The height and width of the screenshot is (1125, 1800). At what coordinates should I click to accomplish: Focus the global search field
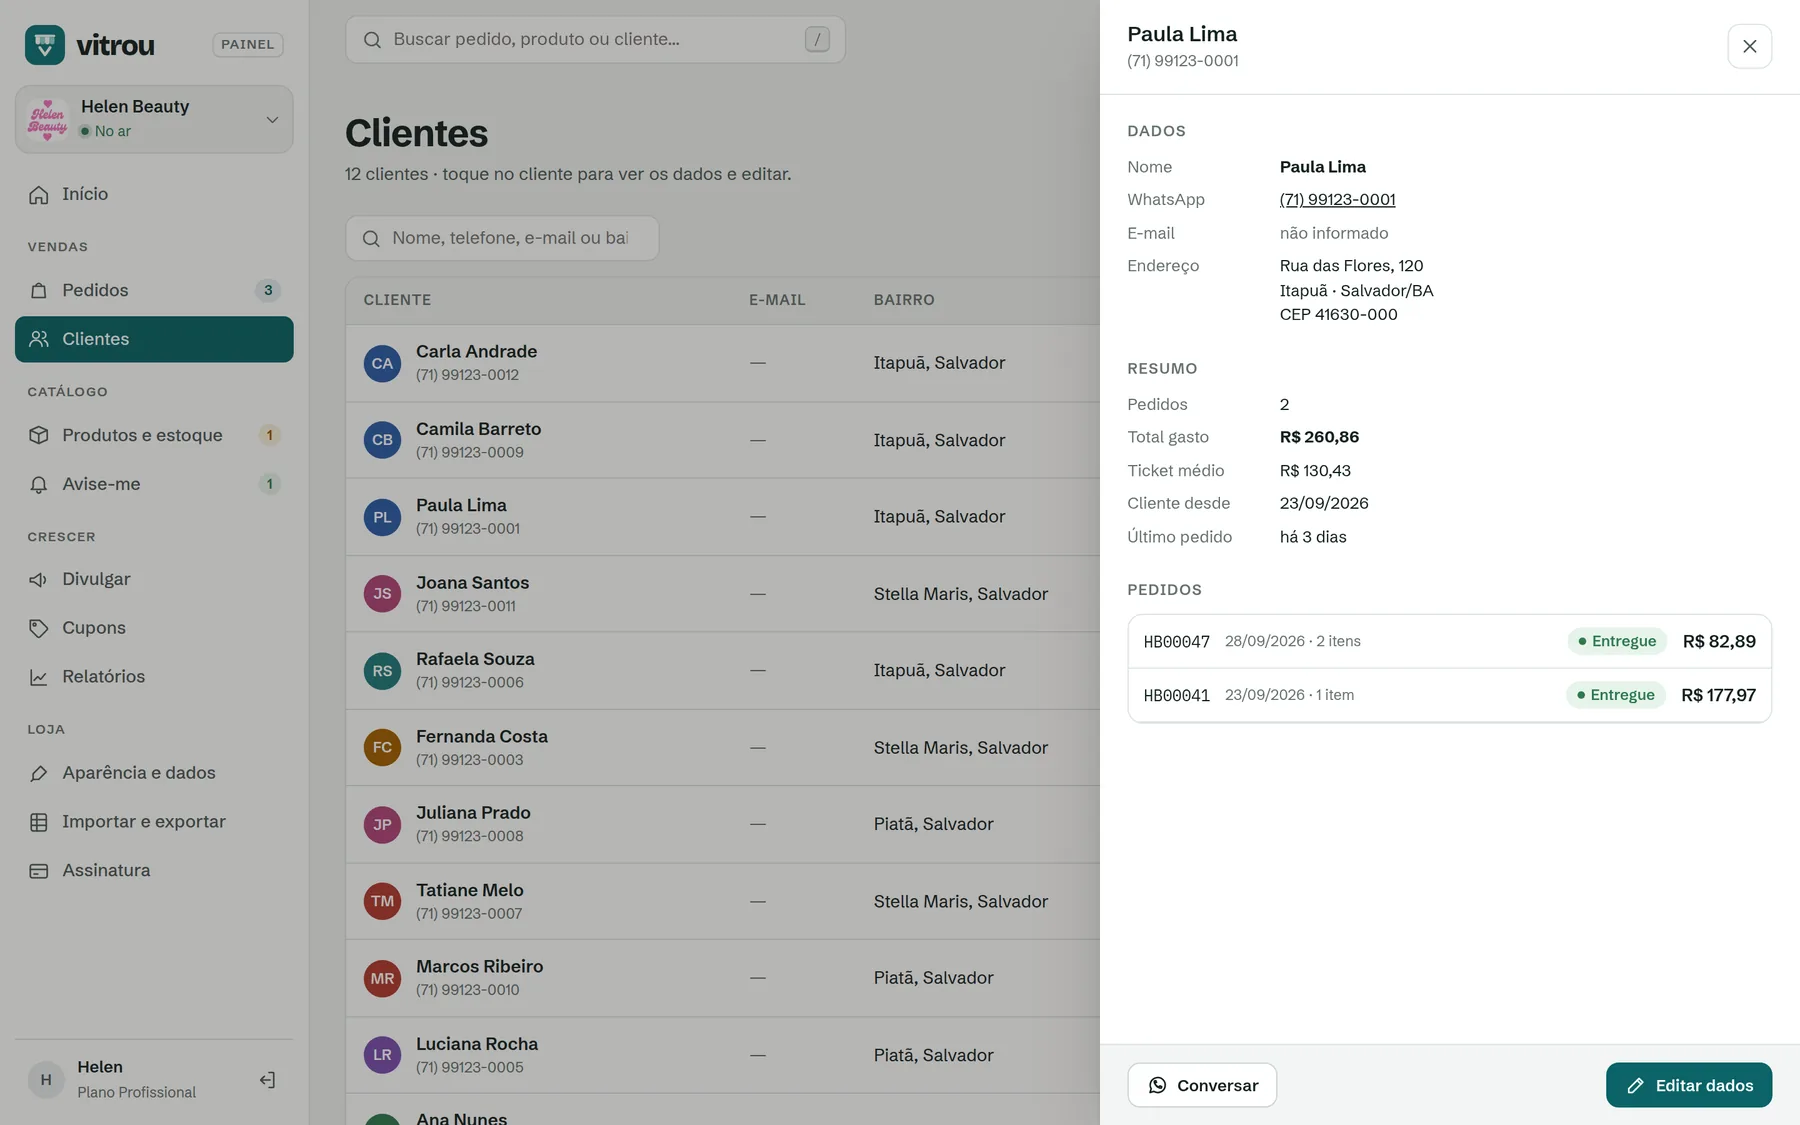point(595,39)
